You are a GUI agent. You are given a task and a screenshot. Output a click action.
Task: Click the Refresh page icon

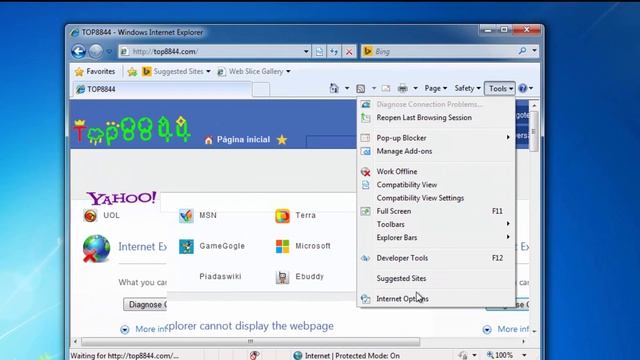coord(334,51)
